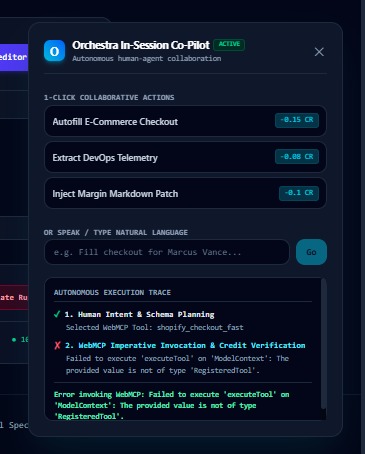The width and height of the screenshot is (365, 454).
Task: Click 'Selected WebMCP Tool: shopify_checkout_fast' line
Action: (x=155, y=327)
